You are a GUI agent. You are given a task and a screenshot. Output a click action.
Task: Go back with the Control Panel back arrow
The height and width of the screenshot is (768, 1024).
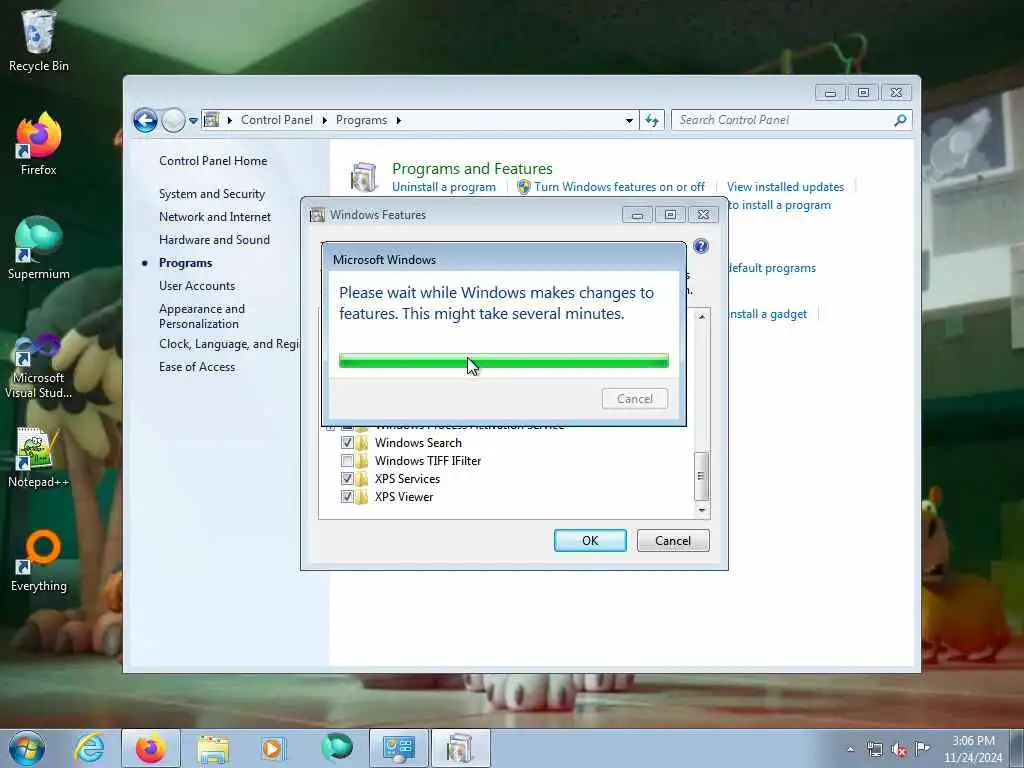tap(146, 120)
